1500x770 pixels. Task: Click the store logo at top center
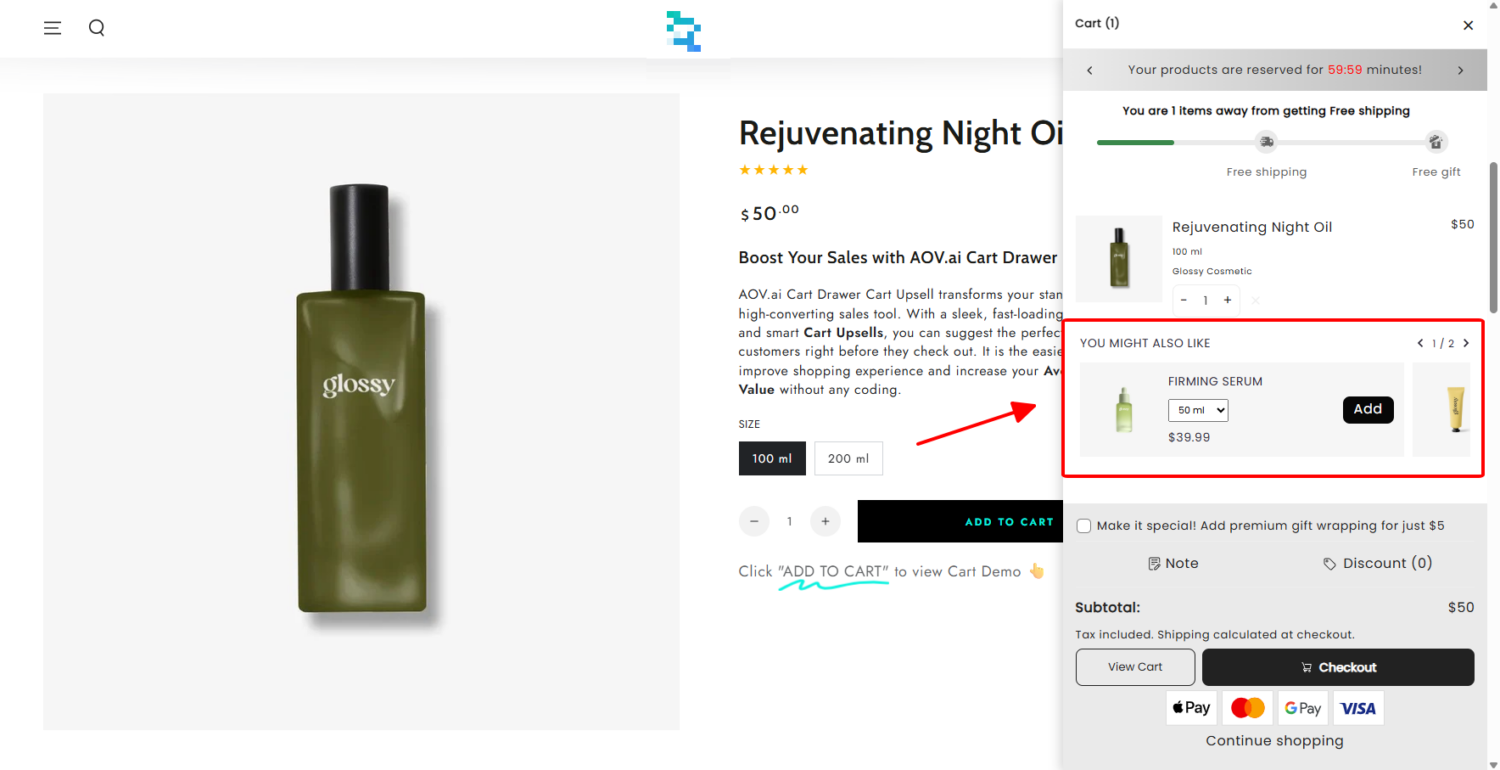(683, 31)
